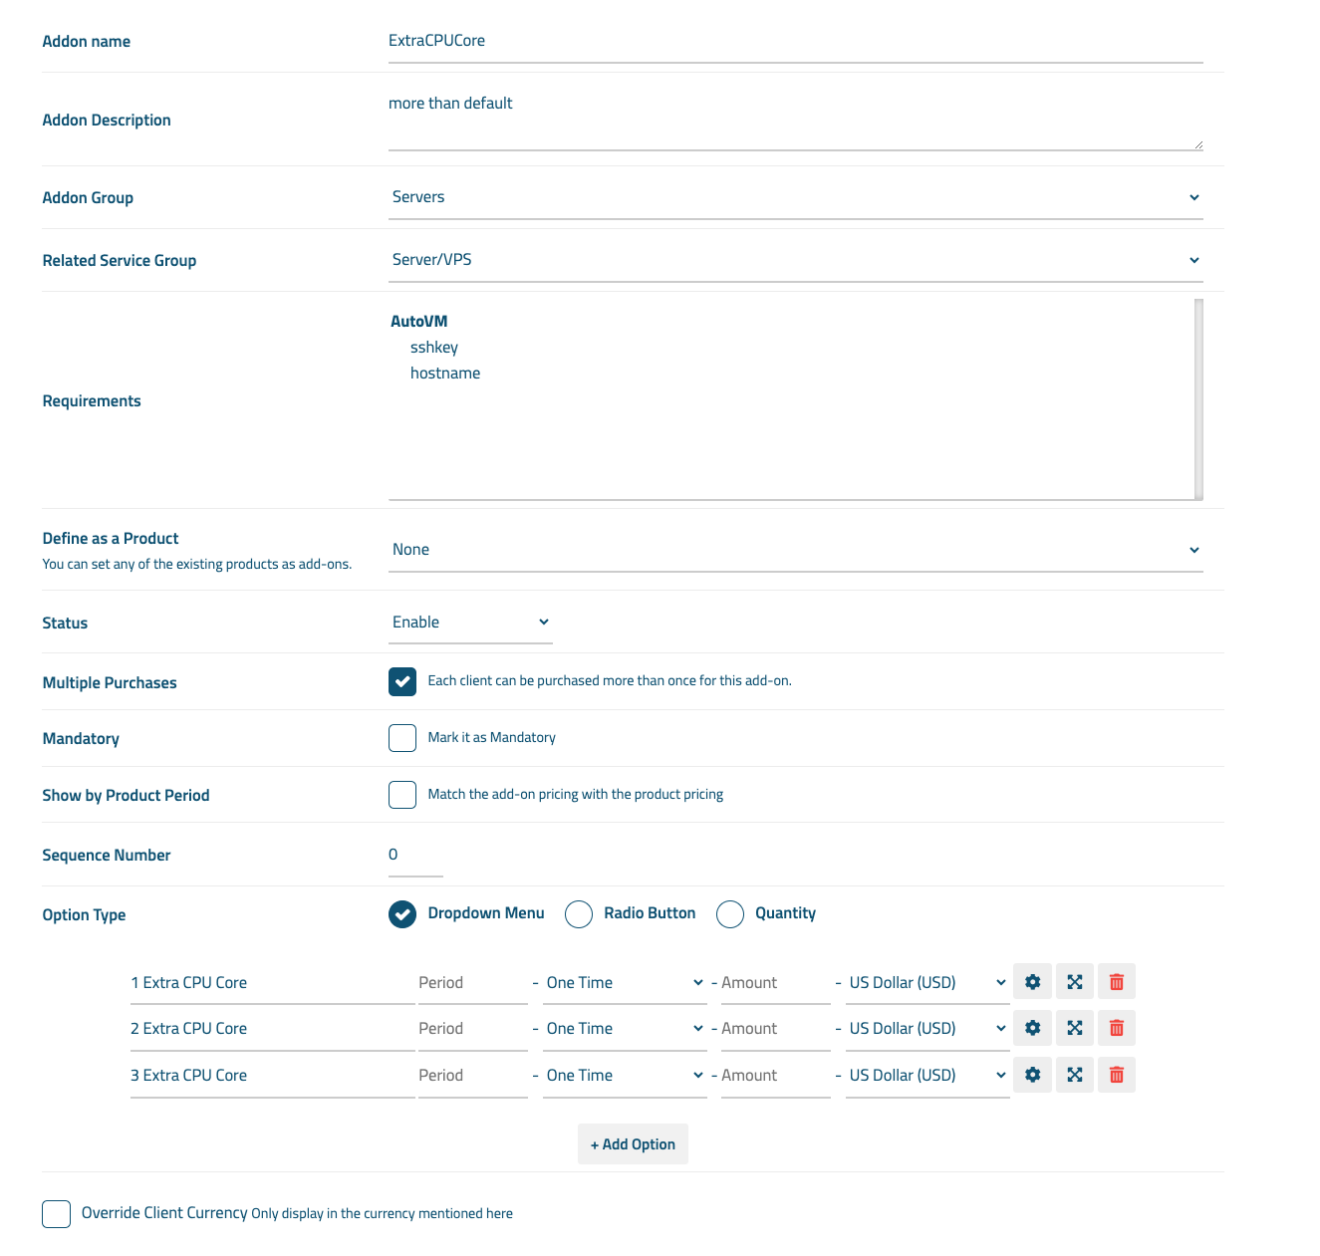This screenshot has height=1256, width=1320.
Task: Tick Override Client Currency checkbox
Action: (x=56, y=1214)
